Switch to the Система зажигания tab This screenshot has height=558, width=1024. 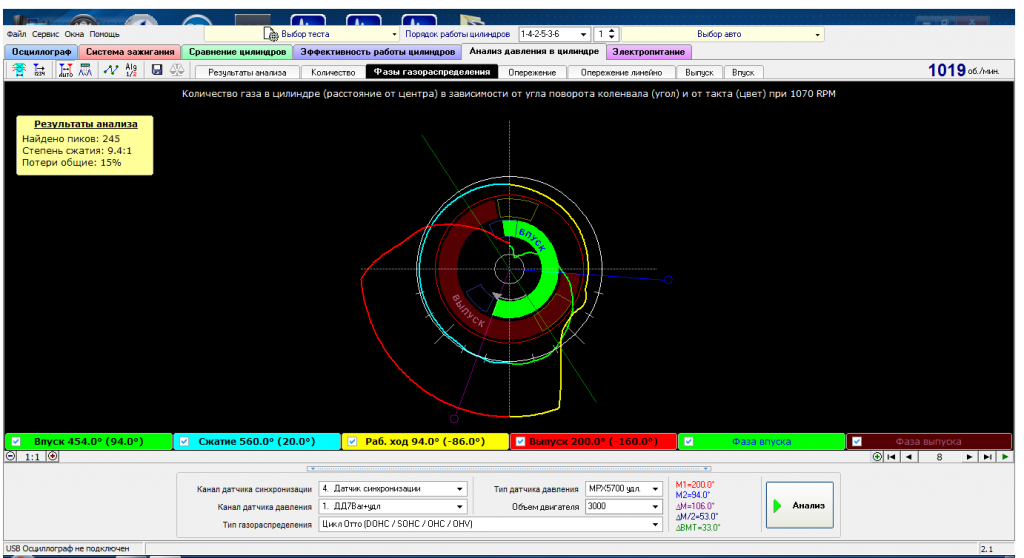point(130,52)
